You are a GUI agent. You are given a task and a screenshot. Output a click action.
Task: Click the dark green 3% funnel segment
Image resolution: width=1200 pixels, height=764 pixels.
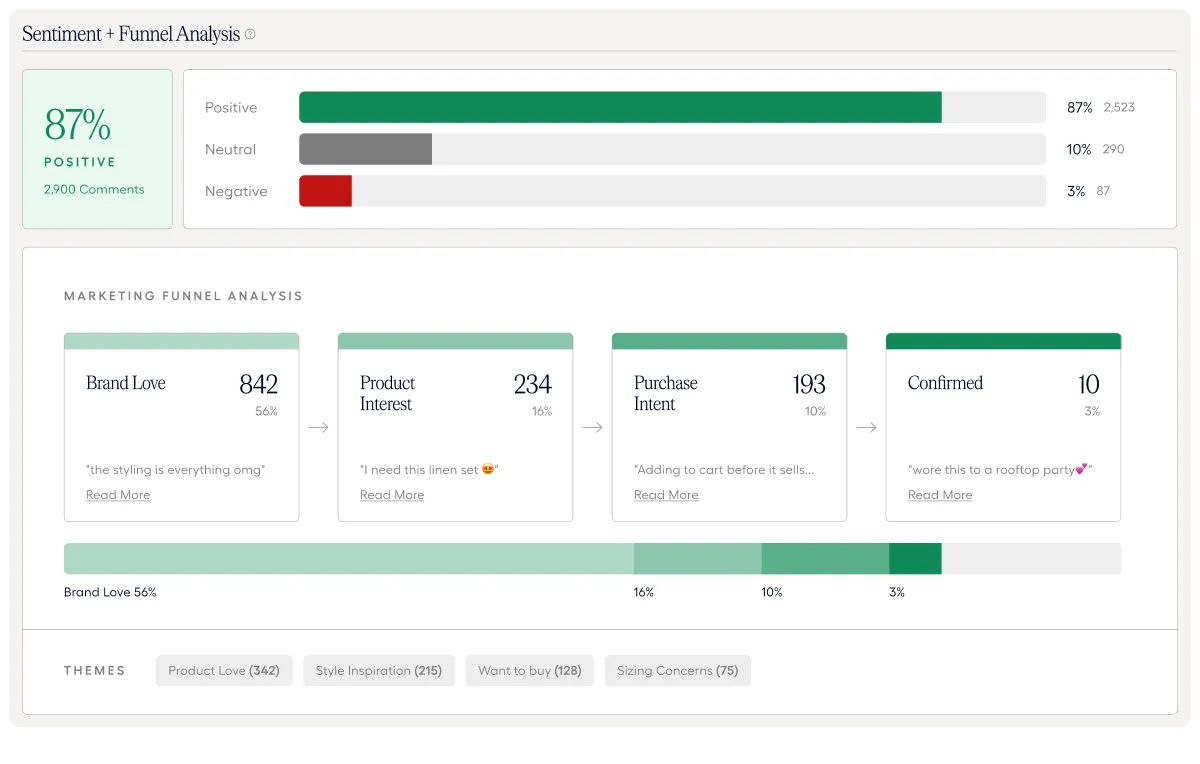point(915,559)
